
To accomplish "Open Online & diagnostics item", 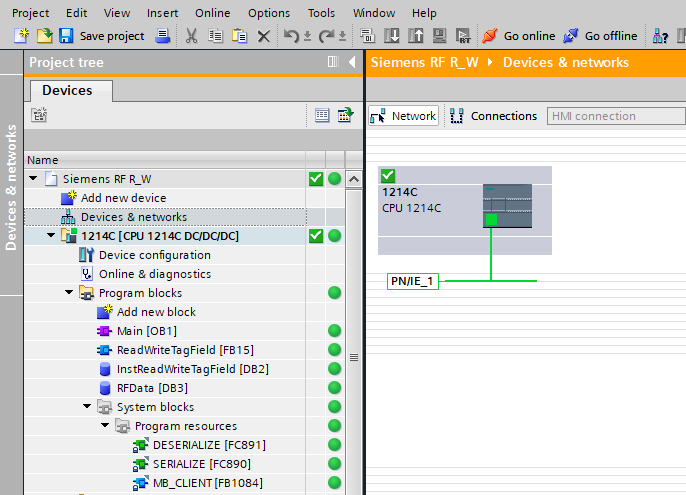I will 154,274.
